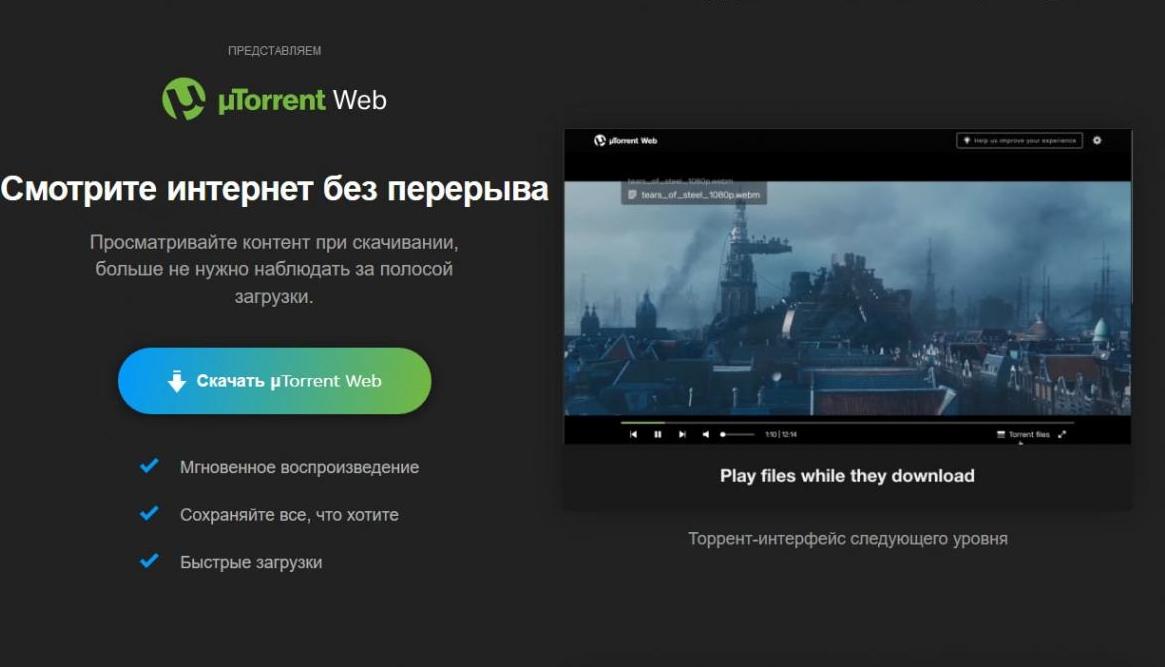
Task: Click "Мгновенное воспроизведение" feature text
Action: [x=299, y=467]
